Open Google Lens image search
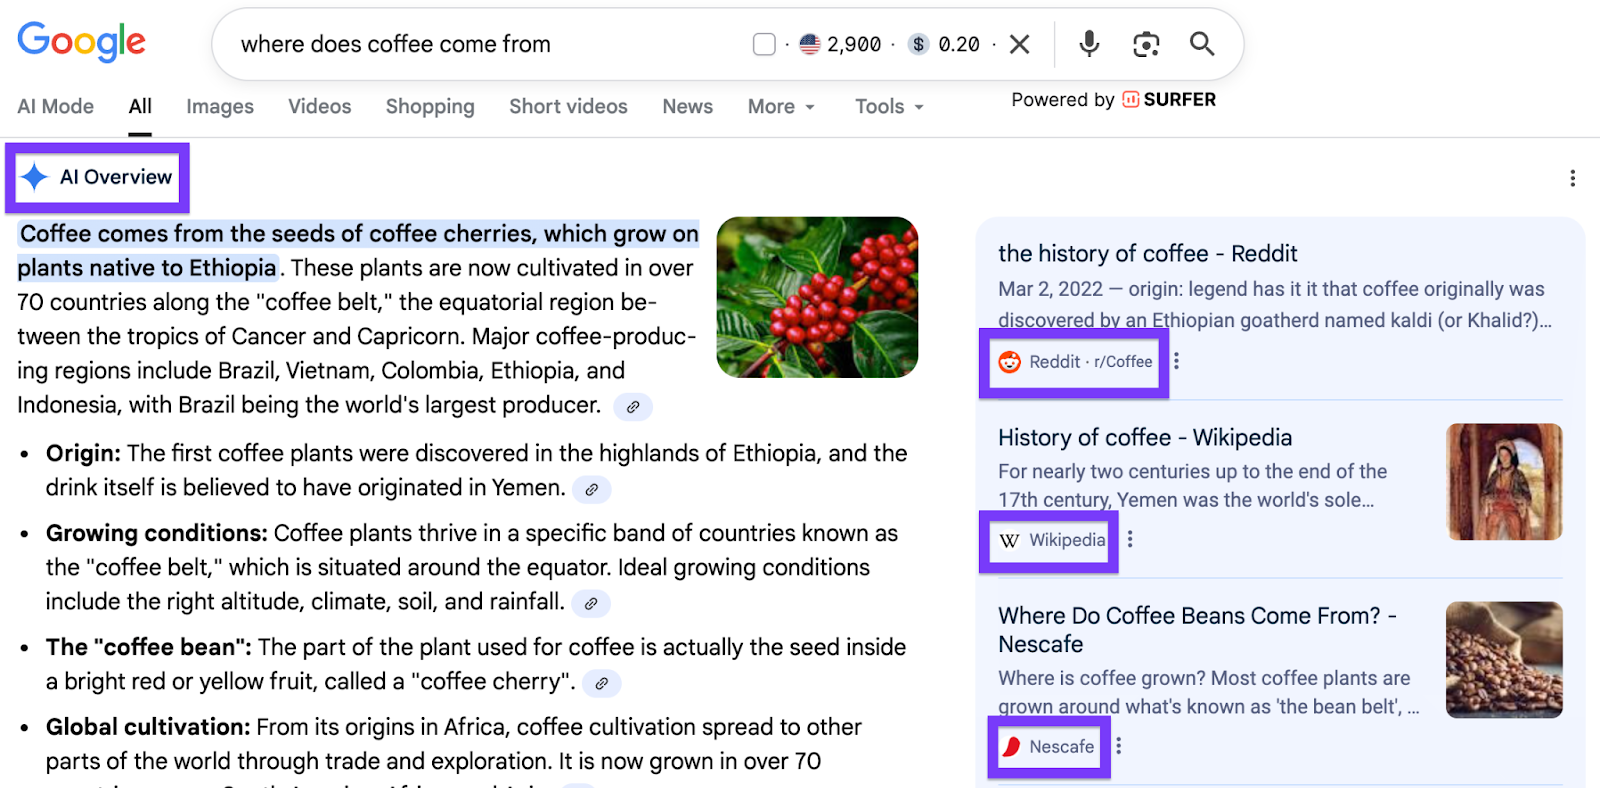Viewport: 1600px width, 788px height. [x=1146, y=44]
